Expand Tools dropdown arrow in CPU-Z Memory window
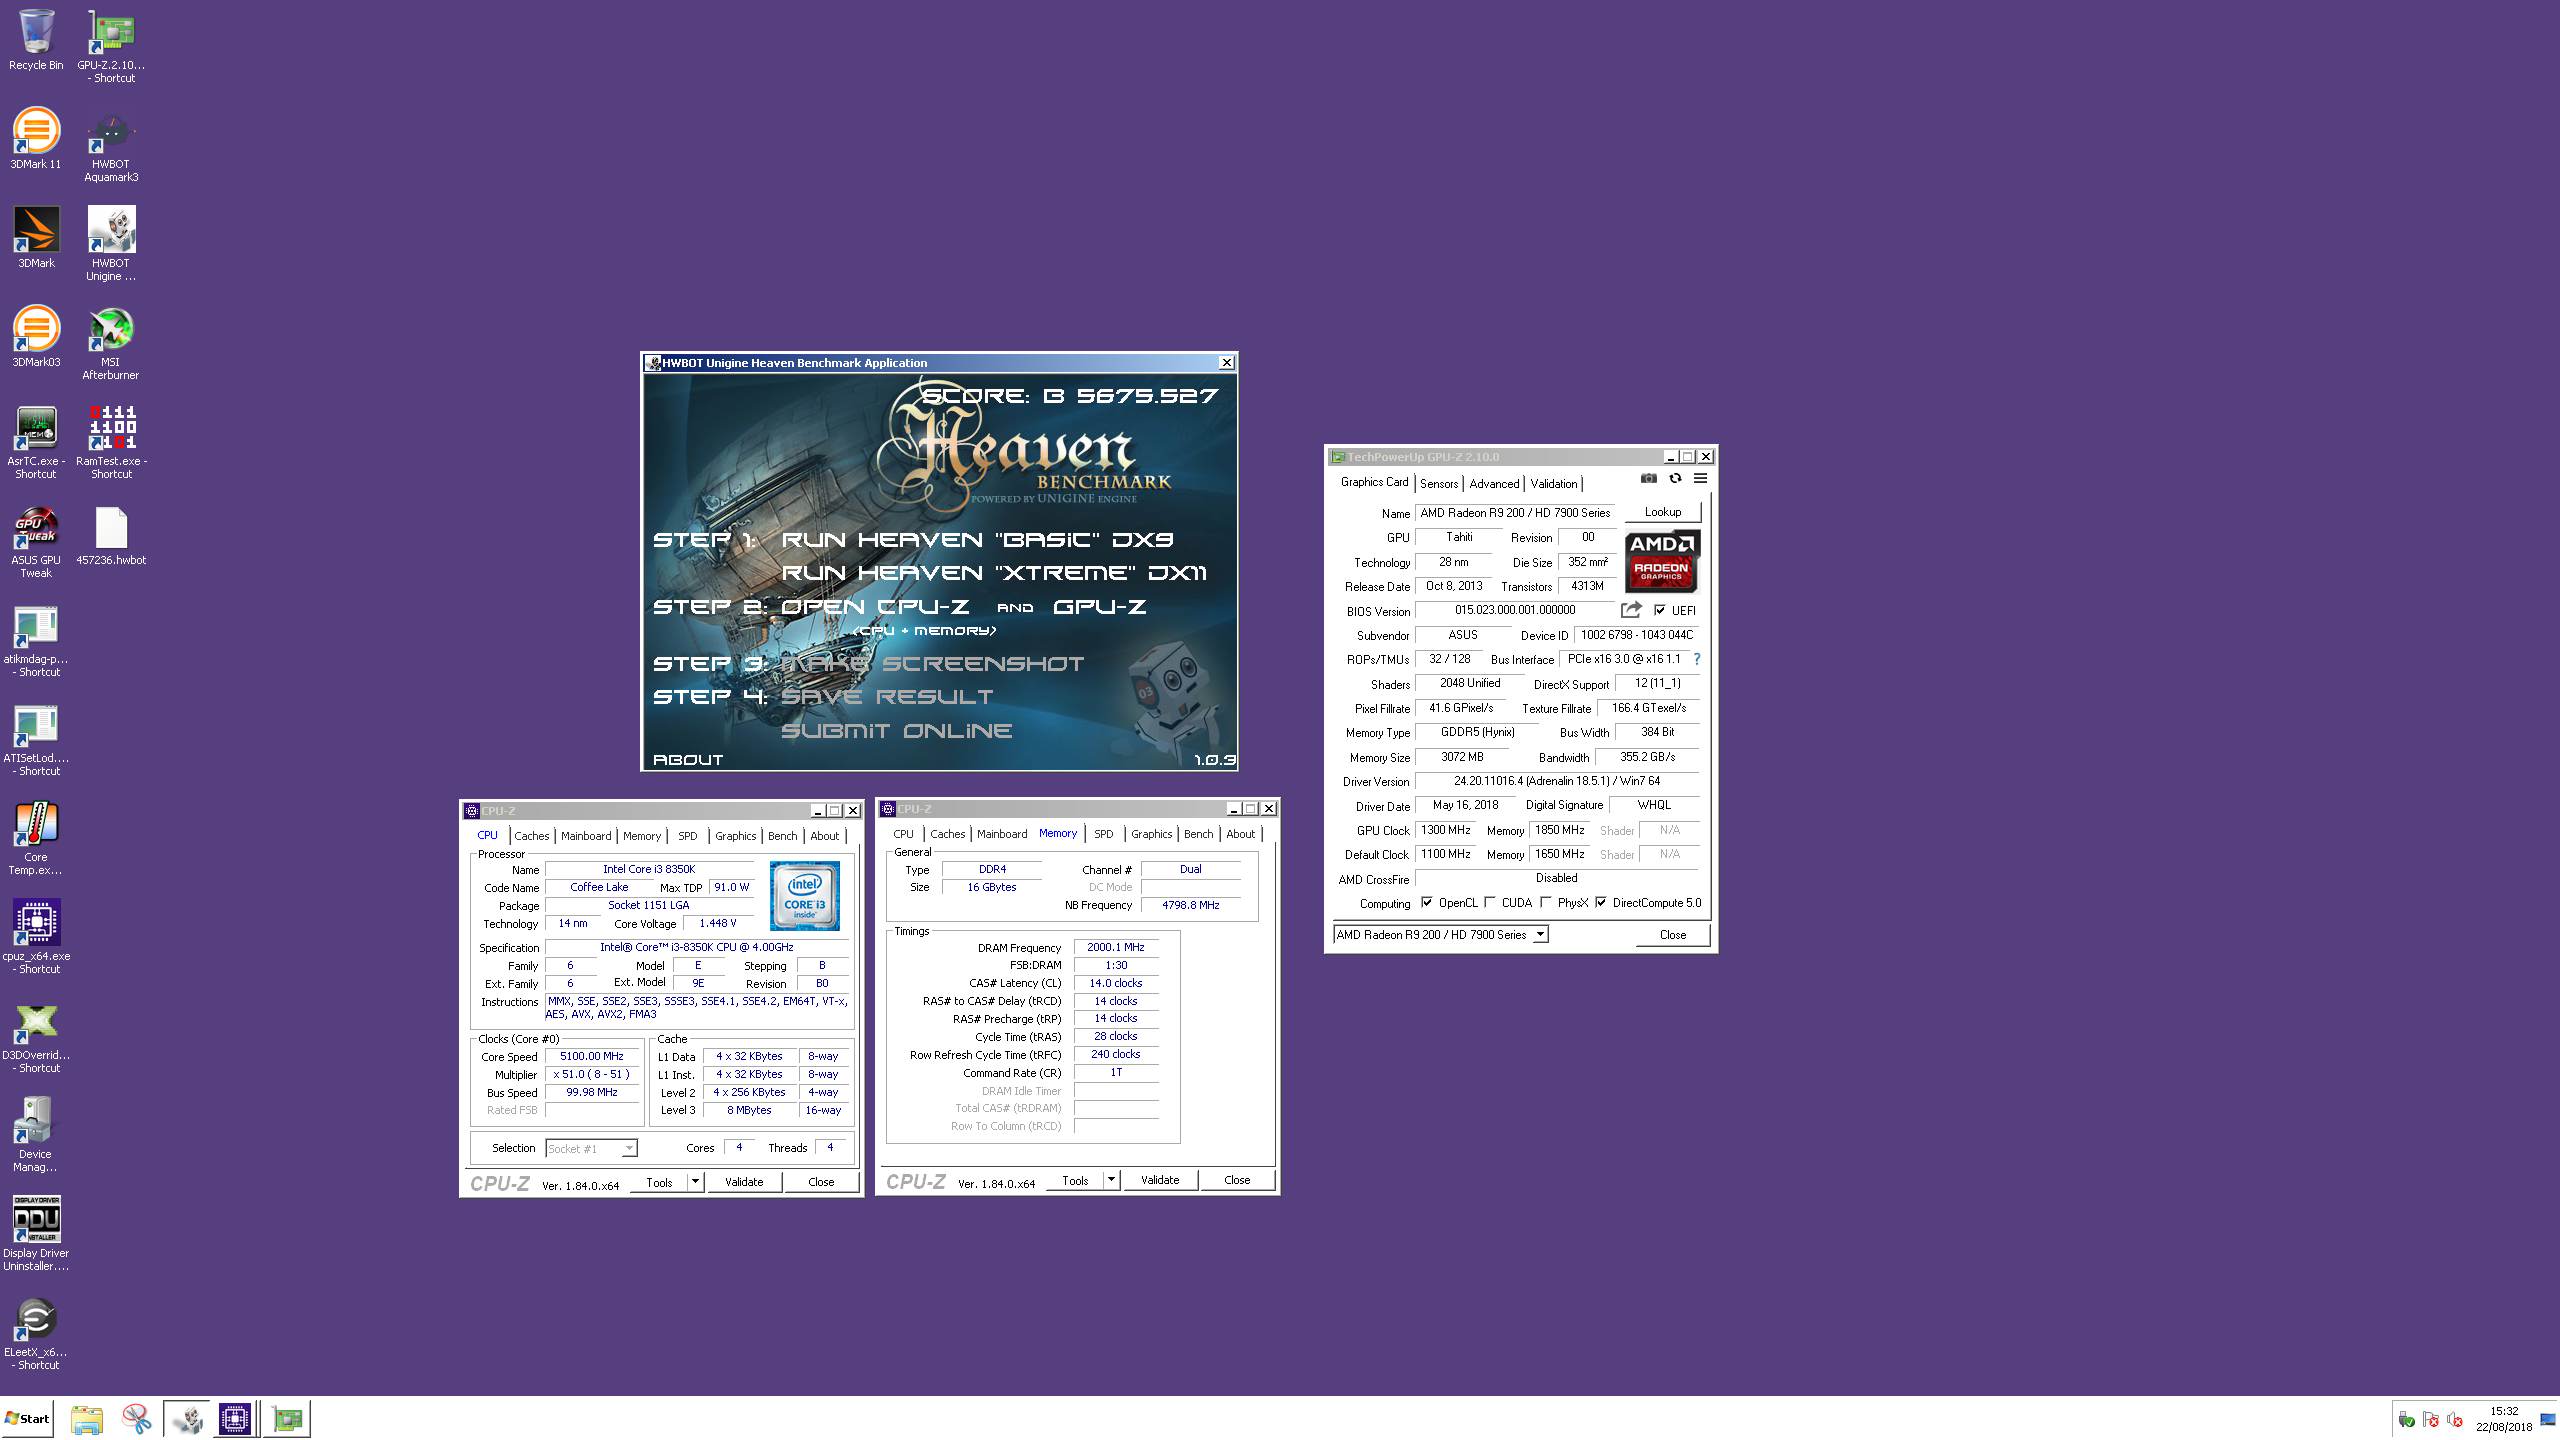Image resolution: width=2560 pixels, height=1440 pixels. click(x=1111, y=1180)
